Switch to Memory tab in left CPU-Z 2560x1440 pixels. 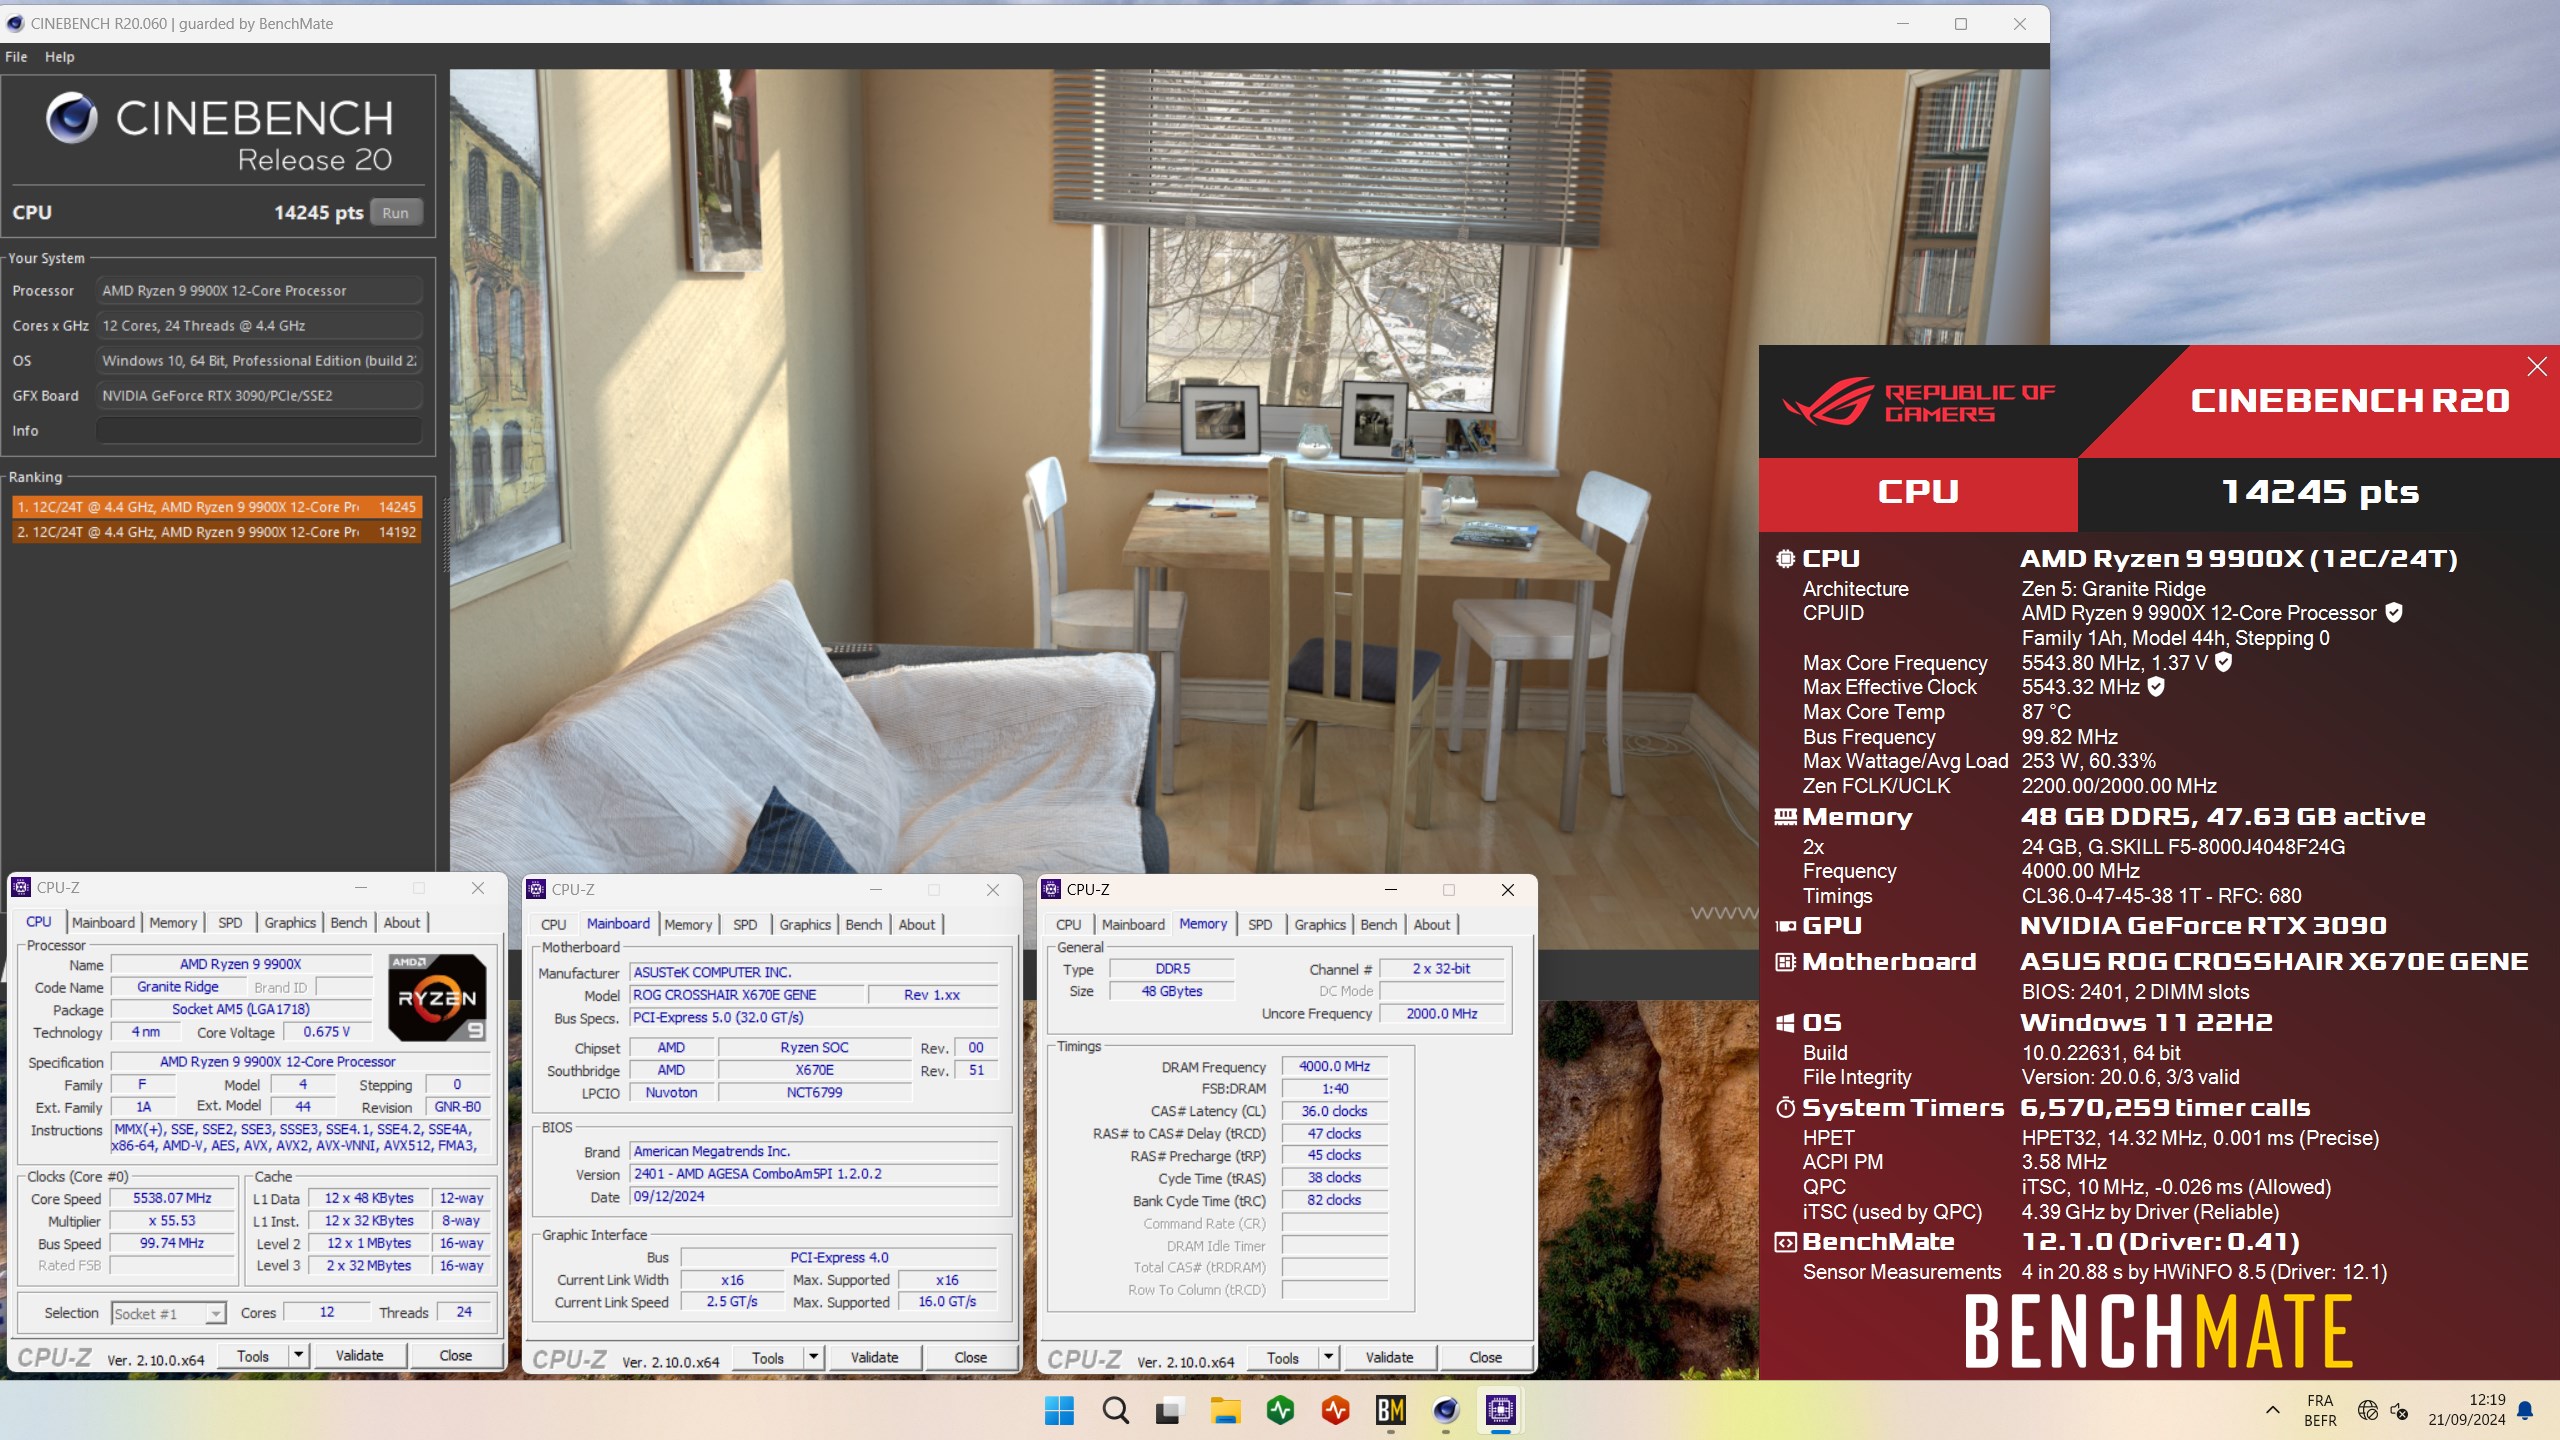coord(173,923)
